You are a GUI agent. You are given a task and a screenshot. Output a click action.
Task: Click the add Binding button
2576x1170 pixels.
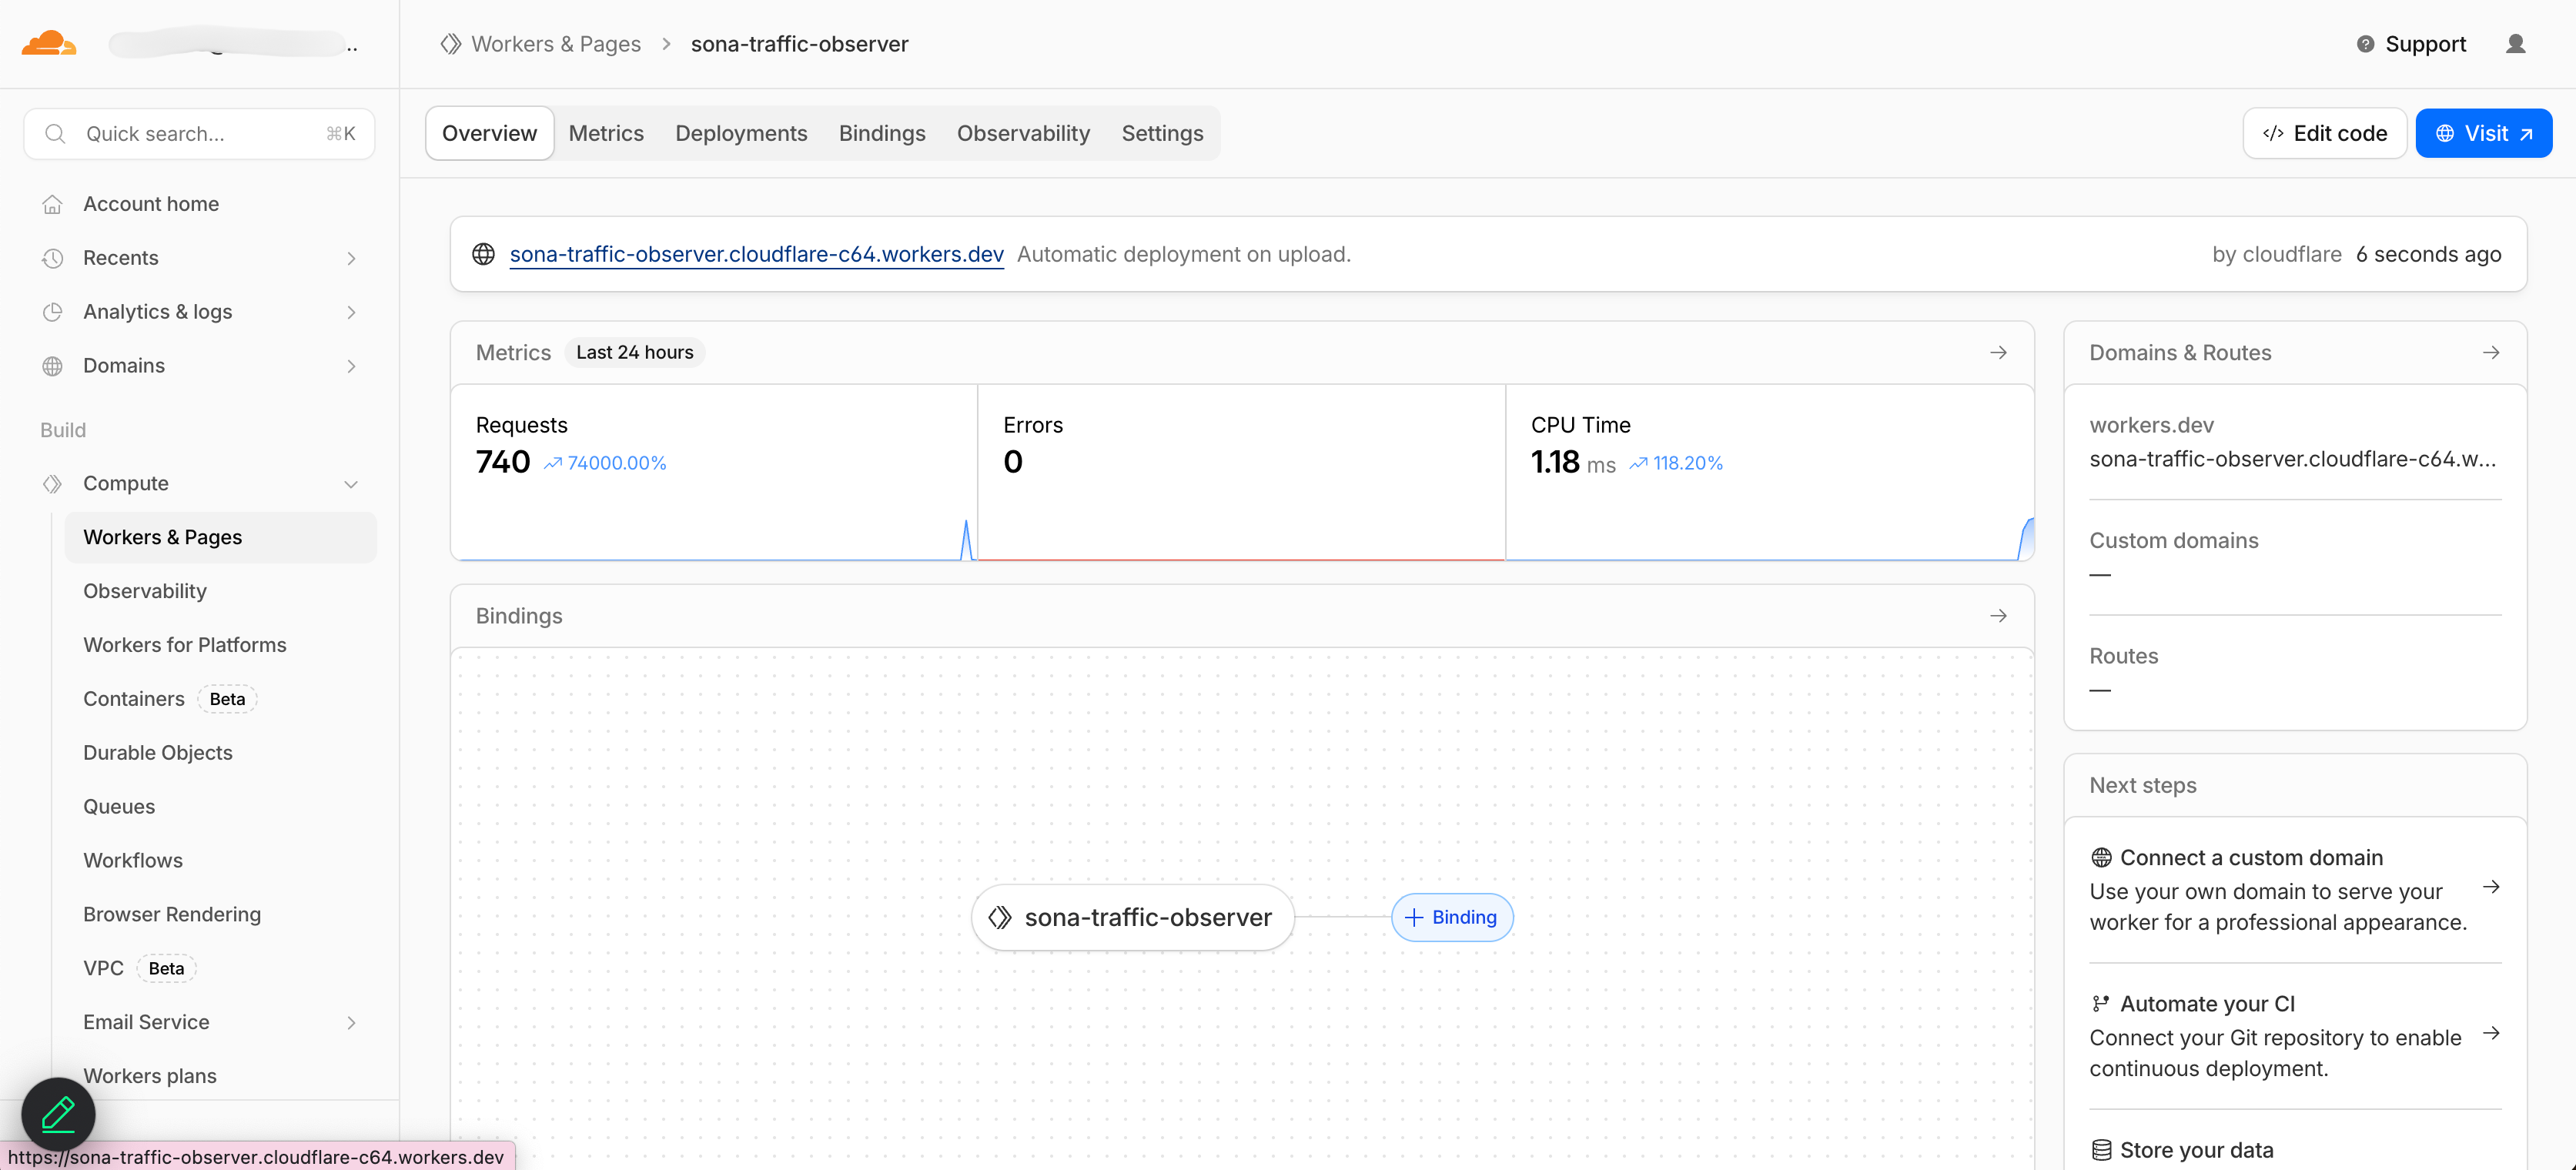tap(1451, 917)
